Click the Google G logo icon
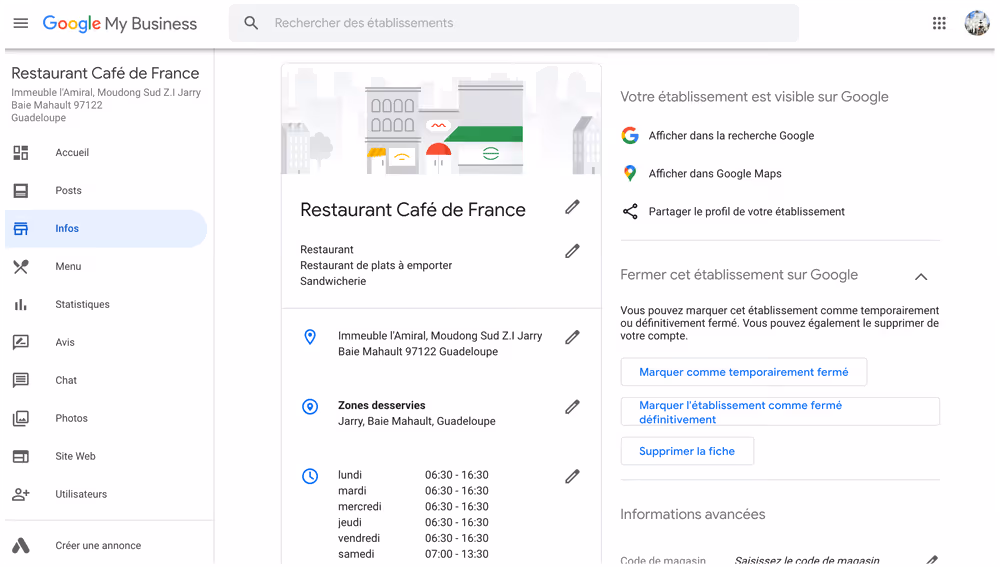Viewport: 1000px width, 567px height. 630,135
